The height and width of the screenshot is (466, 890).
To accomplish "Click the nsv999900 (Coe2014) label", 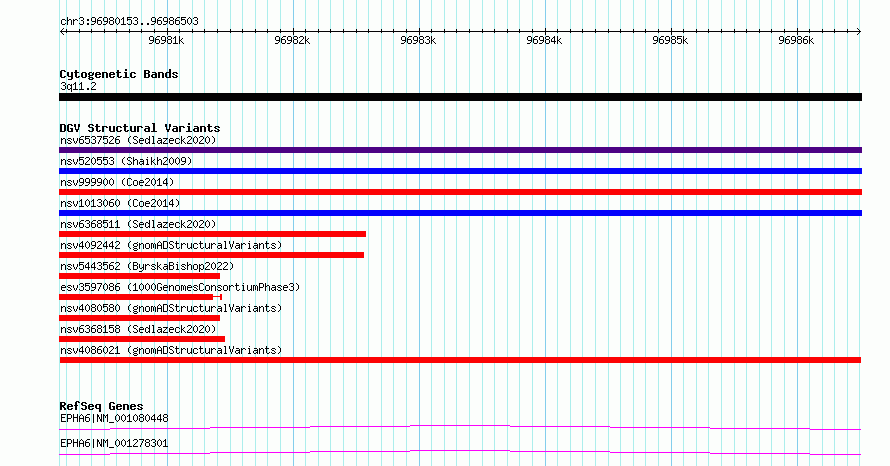I will pyautogui.click(x=117, y=182).
